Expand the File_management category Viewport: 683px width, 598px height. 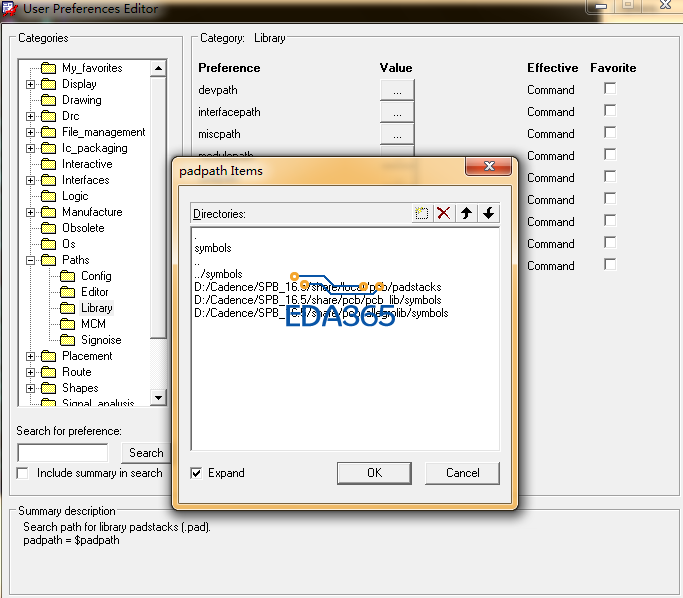point(30,132)
